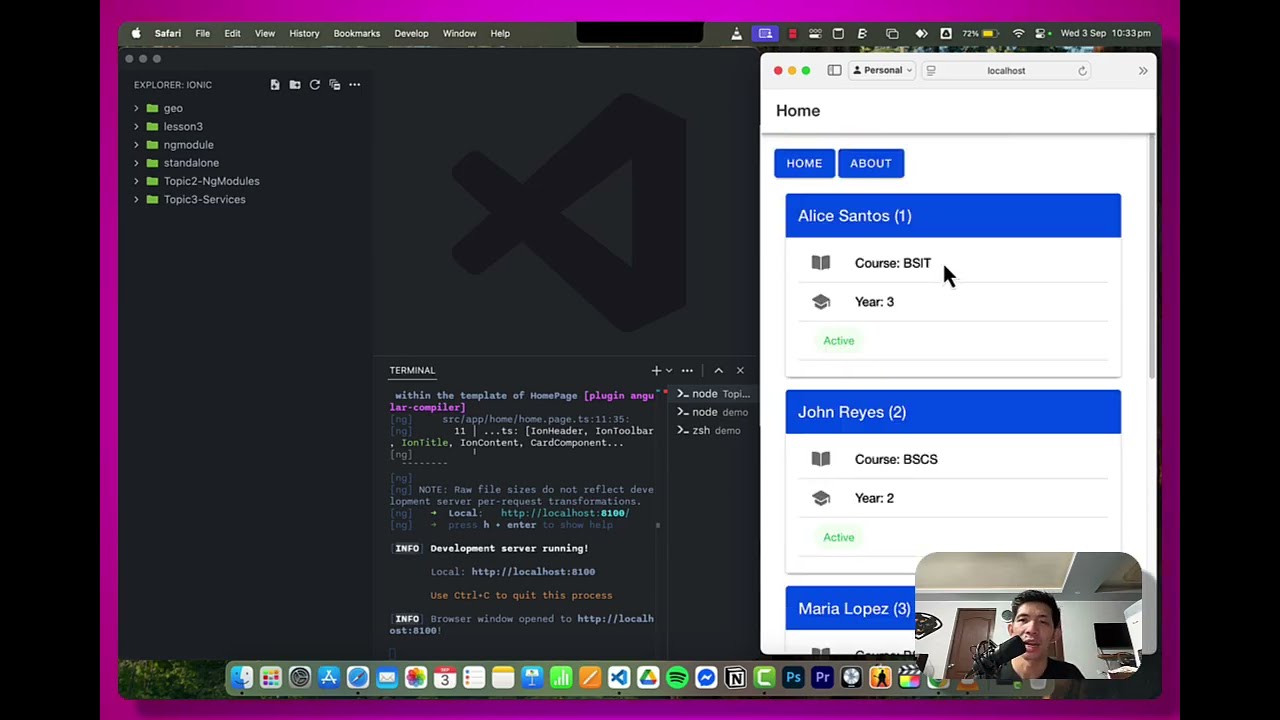Click the Wi-Fi icon in menu bar
Viewport: 1280px width, 720px height.
pos(1018,33)
